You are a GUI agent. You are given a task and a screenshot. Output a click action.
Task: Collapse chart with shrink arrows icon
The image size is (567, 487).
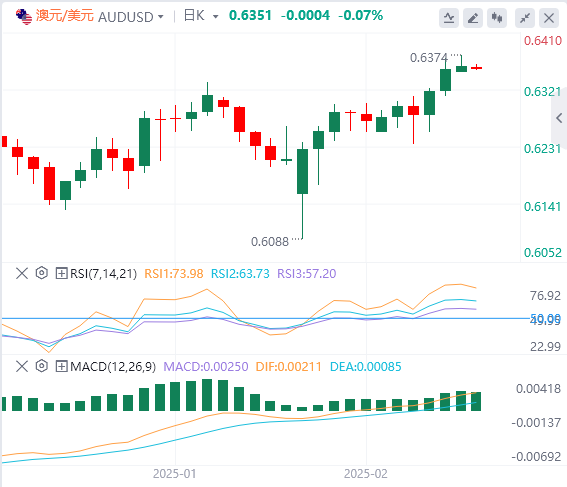525,18
